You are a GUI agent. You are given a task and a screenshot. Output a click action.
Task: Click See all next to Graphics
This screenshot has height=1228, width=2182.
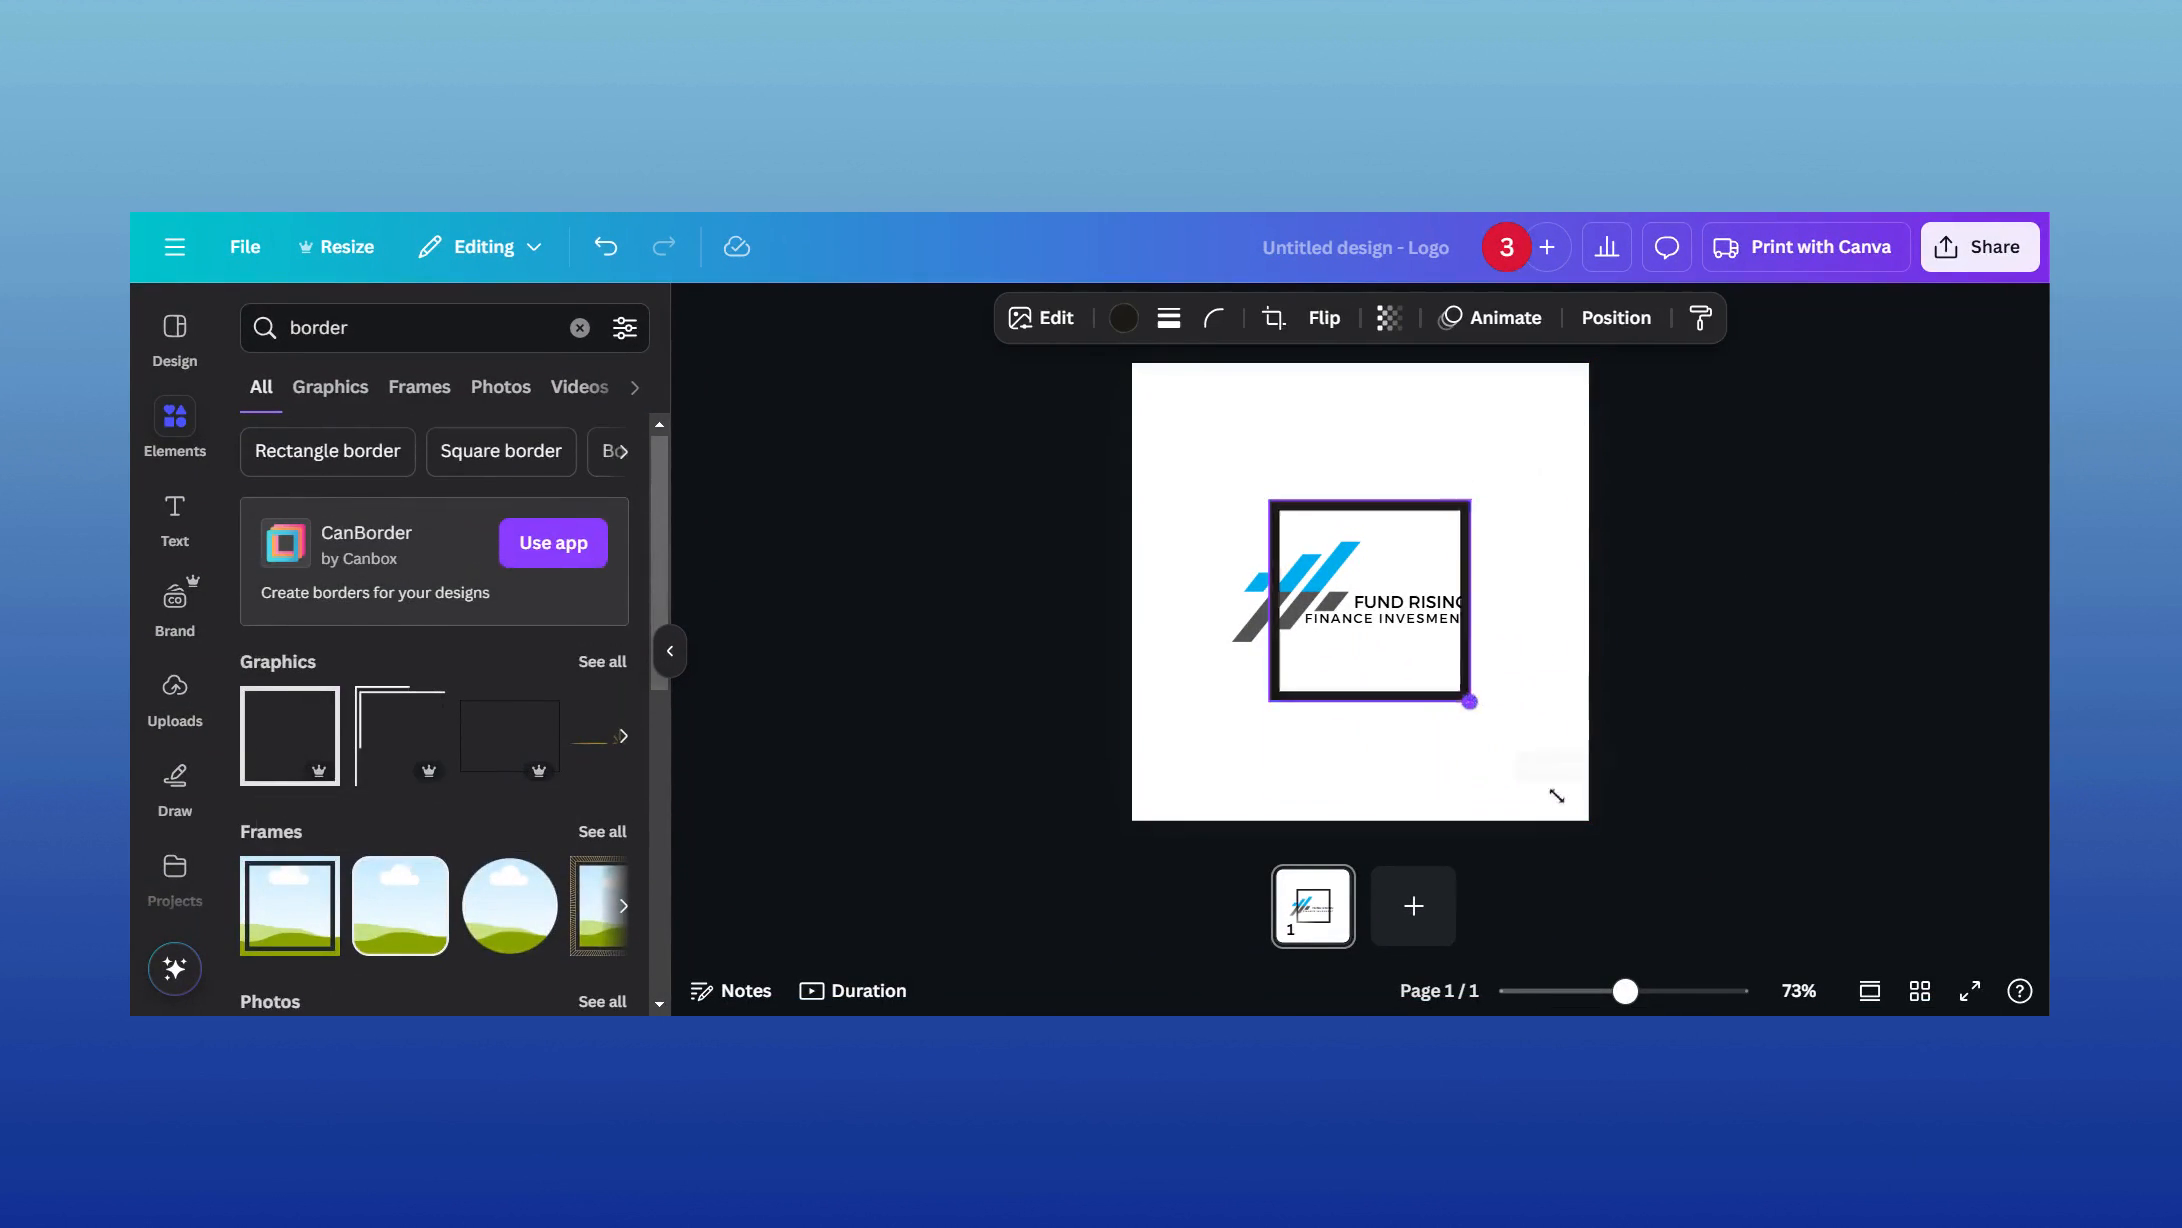602,661
